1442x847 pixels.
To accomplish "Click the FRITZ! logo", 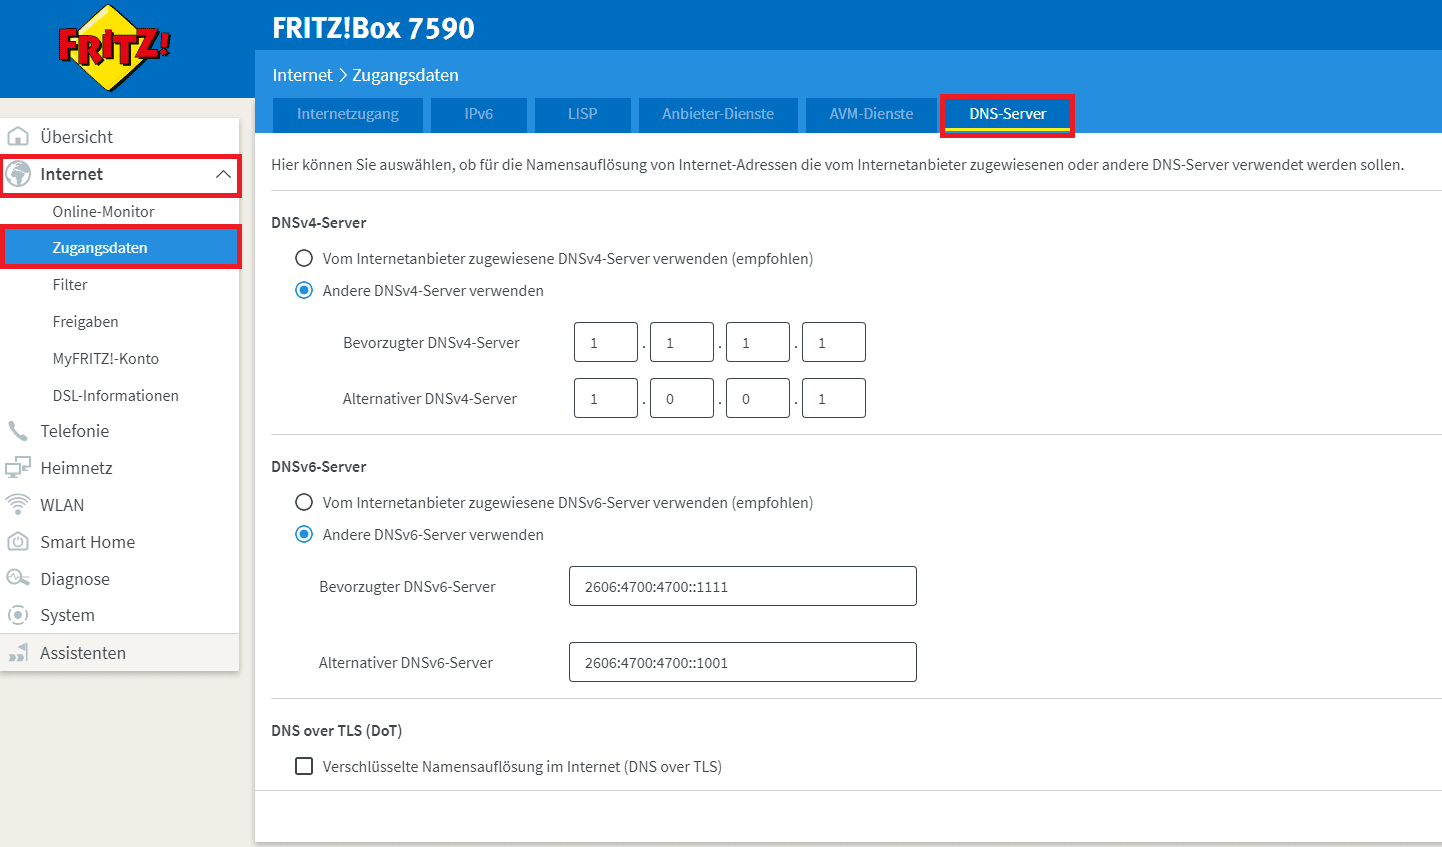I will click(114, 48).
